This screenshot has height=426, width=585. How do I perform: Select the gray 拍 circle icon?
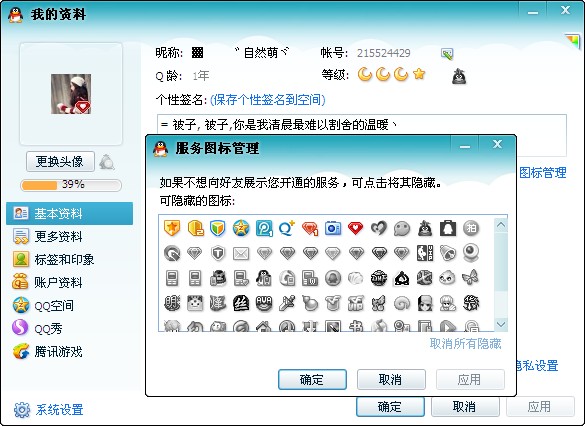tap(471, 228)
